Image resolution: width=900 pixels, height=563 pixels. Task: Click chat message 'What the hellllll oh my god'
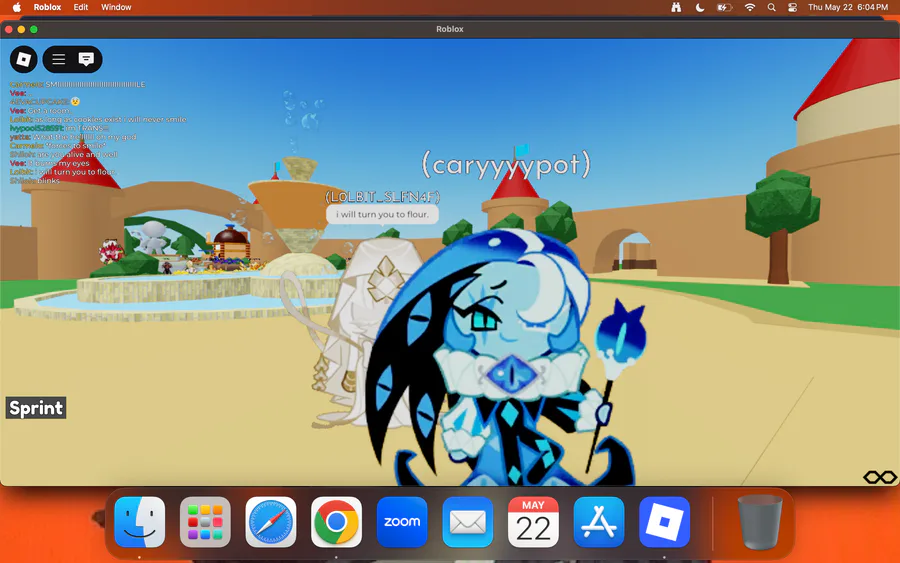click(x=73, y=137)
